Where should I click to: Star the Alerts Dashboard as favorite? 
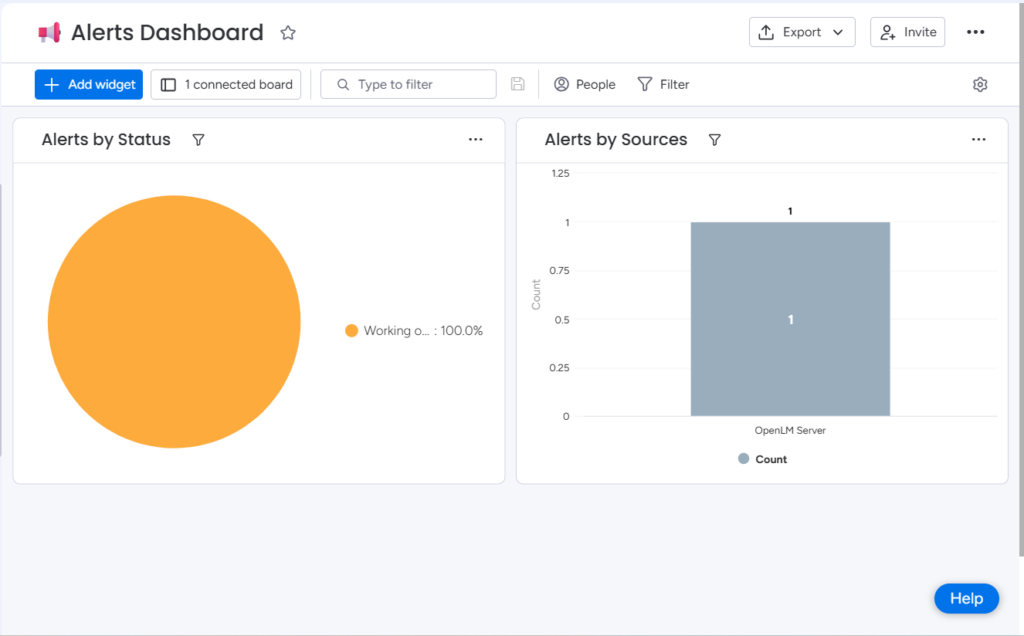coord(288,33)
